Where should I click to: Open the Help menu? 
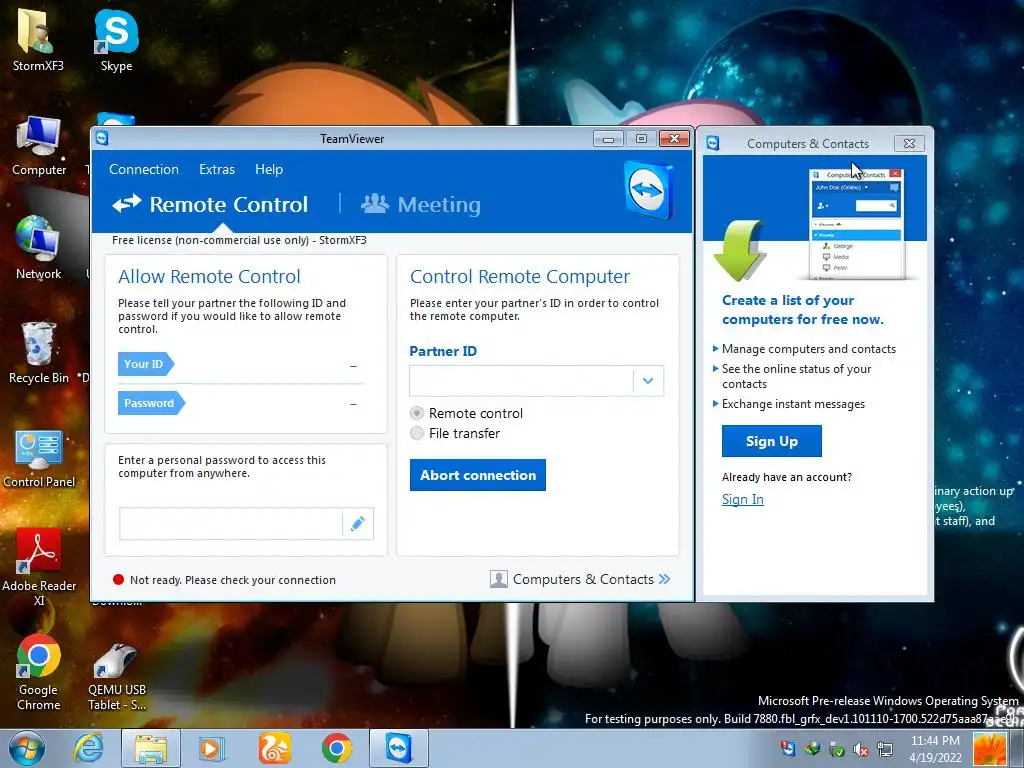269,169
